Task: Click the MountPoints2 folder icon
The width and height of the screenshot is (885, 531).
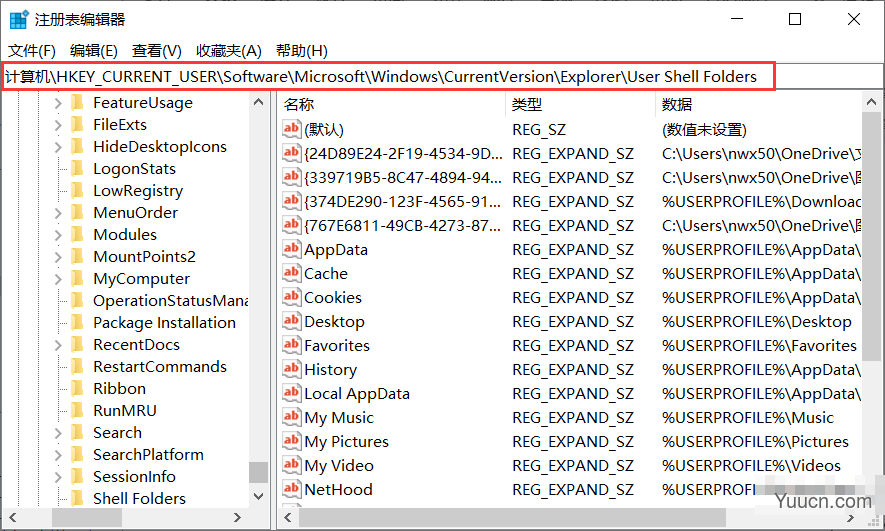Action: pos(78,257)
